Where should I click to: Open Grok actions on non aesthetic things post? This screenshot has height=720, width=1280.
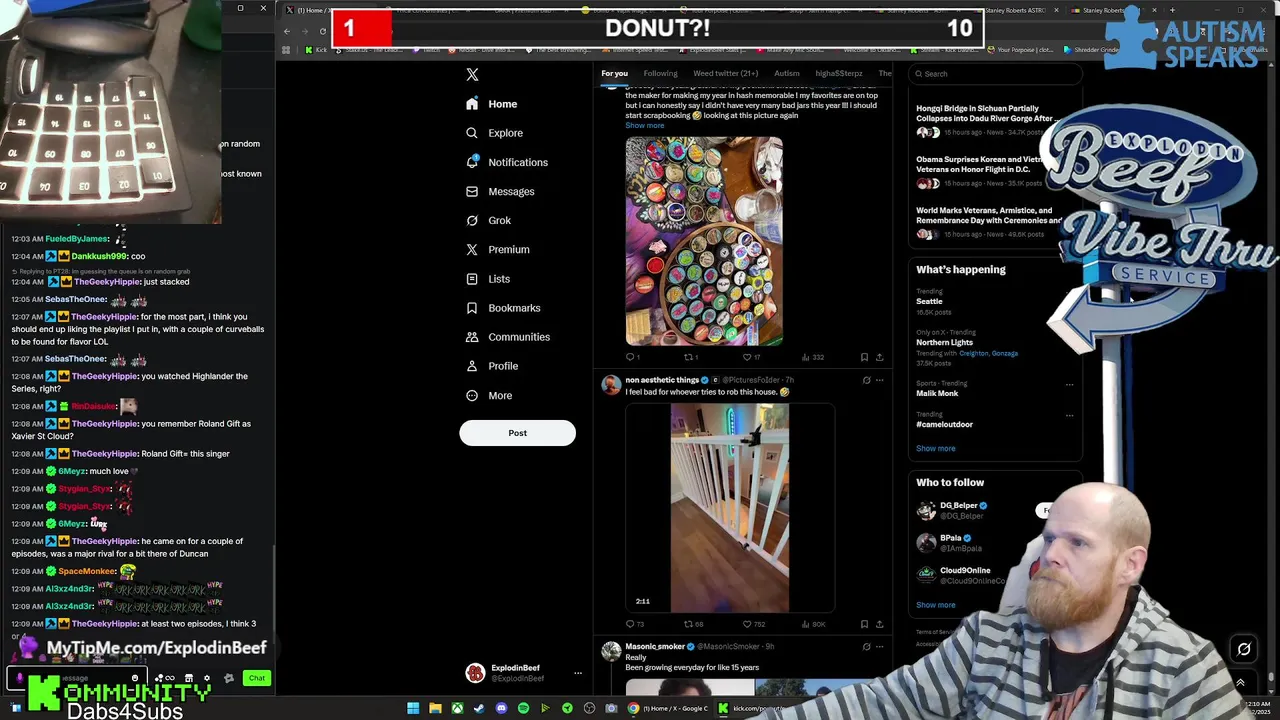point(866,380)
